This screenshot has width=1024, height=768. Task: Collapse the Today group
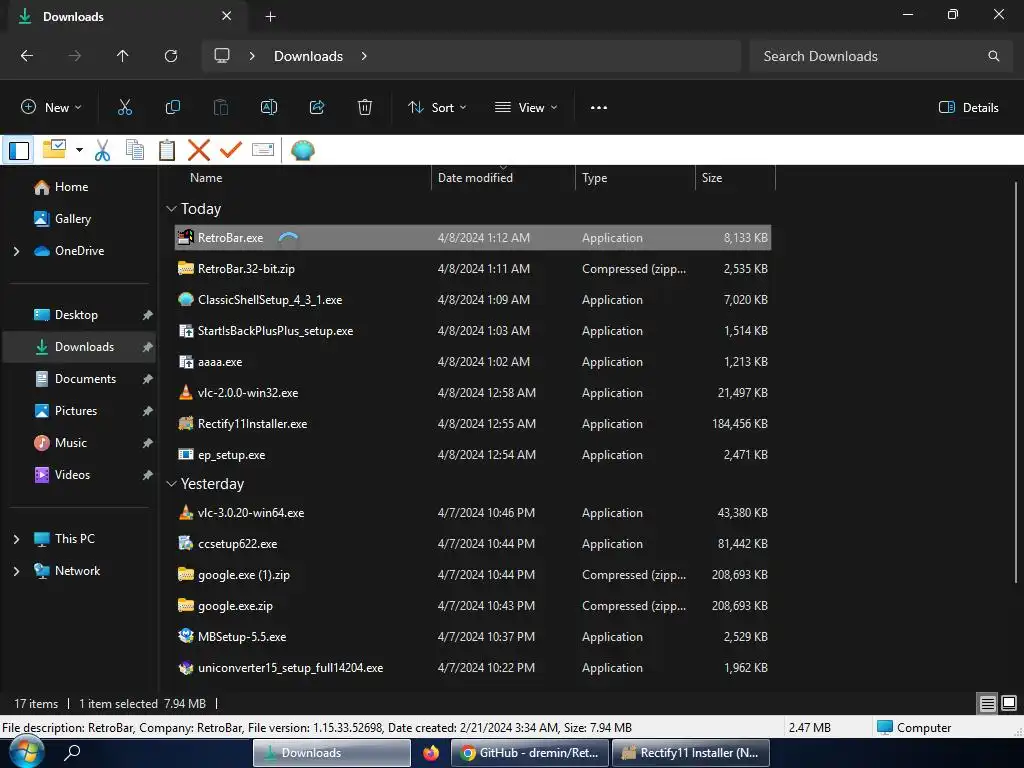click(171, 209)
